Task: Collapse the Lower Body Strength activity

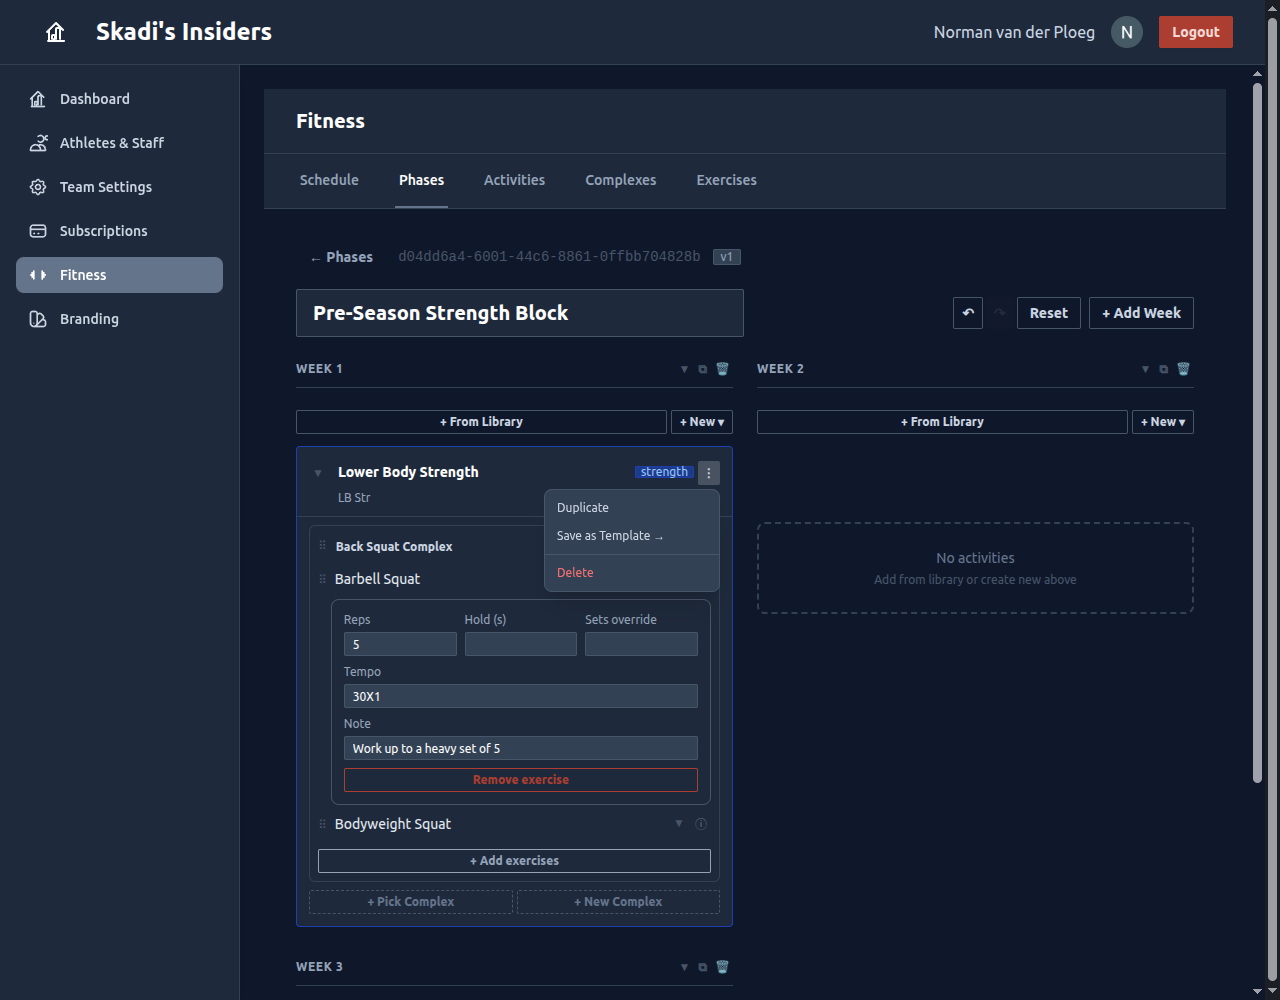Action: point(318,473)
